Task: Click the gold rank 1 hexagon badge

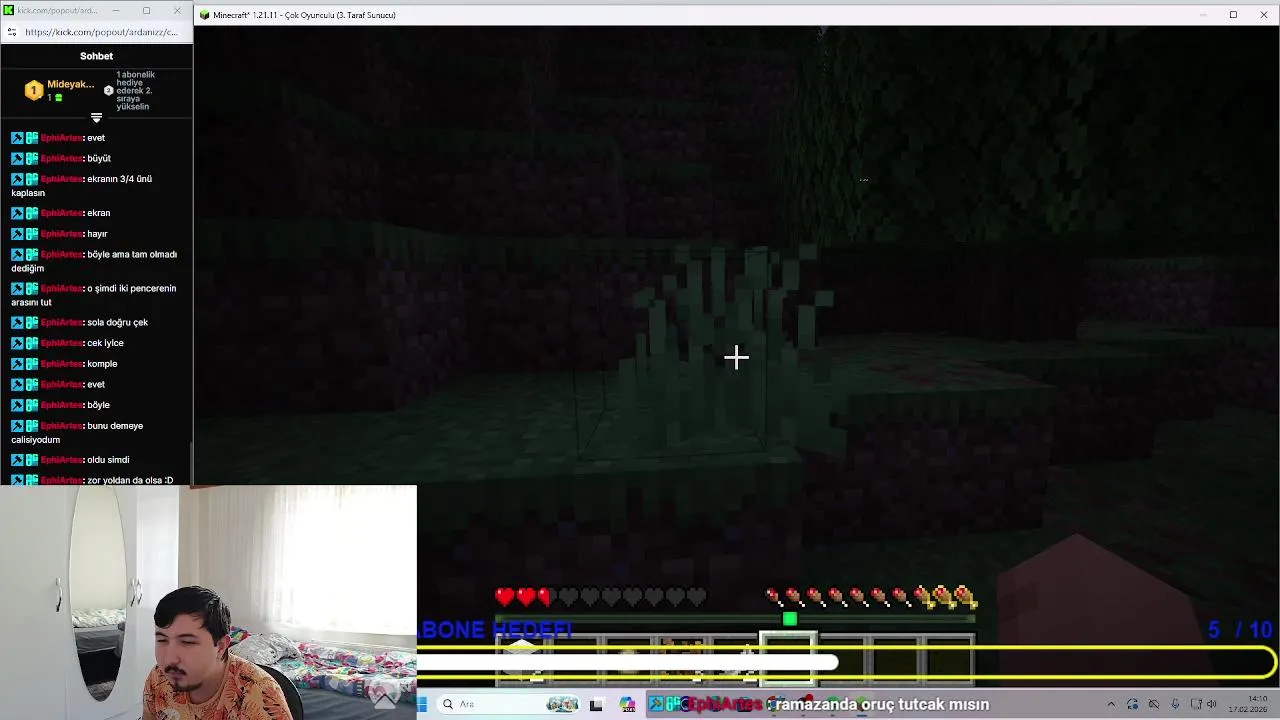Action: coord(33,90)
